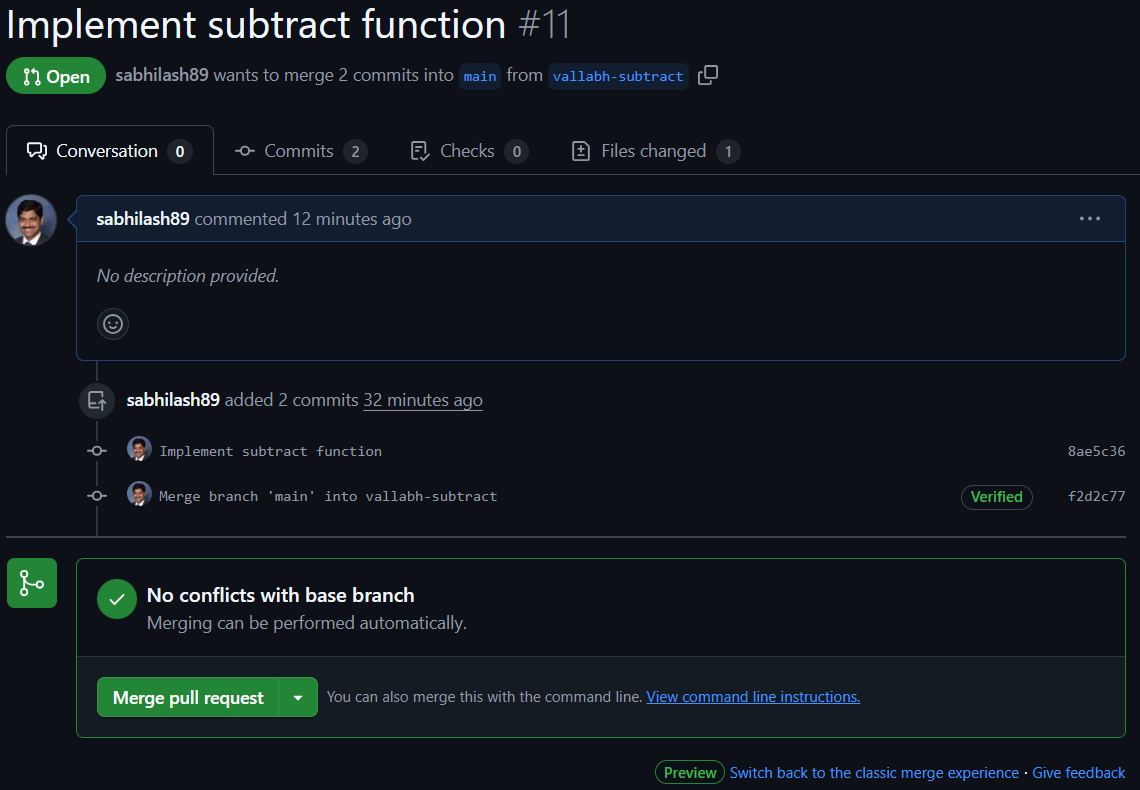1140x790 pixels.
Task: Open commit hash 8ae5c36
Action: 1096,451
